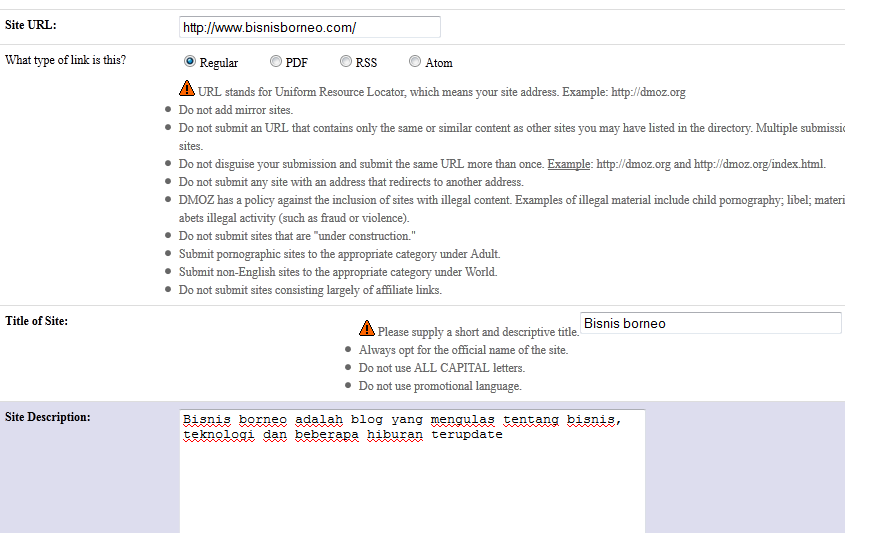This screenshot has height=538, width=874.
Task: Select the Regular link type radio button
Action: tap(190, 61)
